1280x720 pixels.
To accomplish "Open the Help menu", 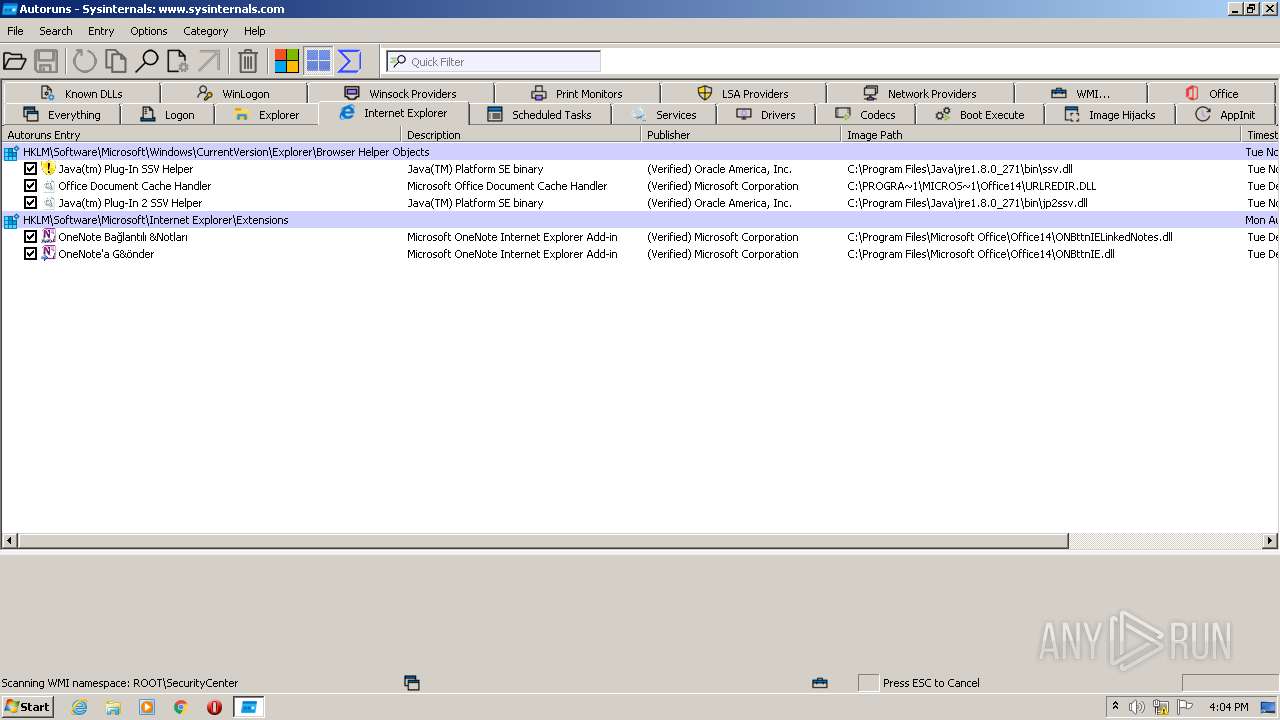I will click(x=255, y=31).
